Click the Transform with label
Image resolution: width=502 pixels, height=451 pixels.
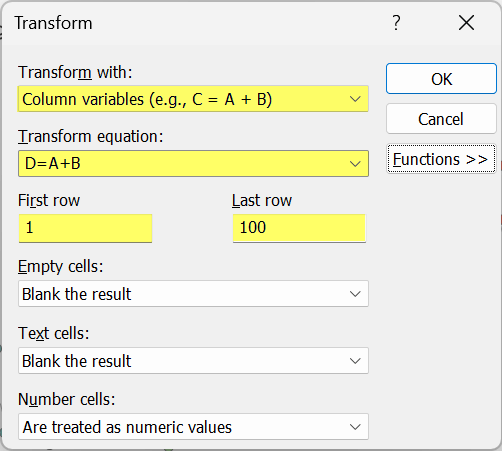75,72
